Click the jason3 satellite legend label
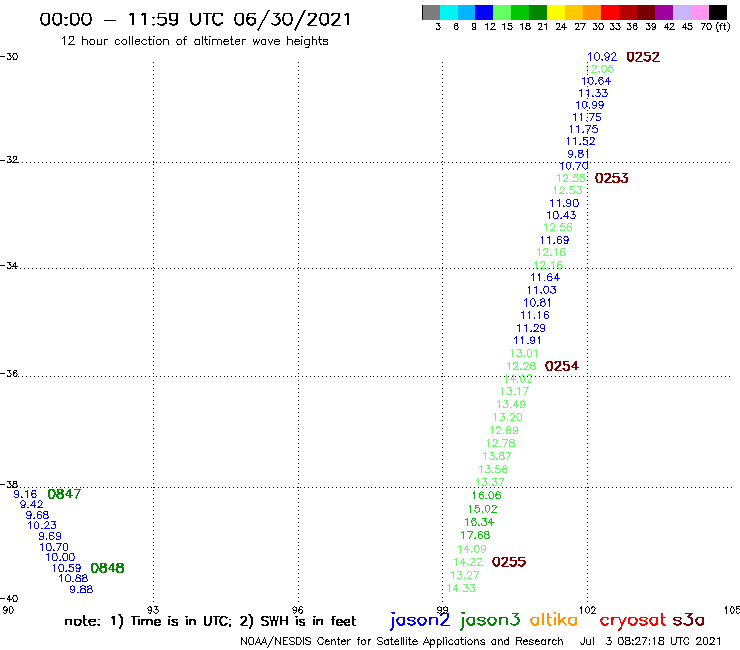 [x=490, y=620]
